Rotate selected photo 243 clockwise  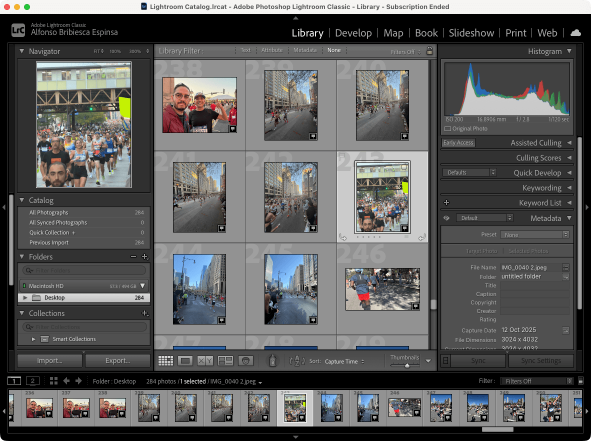(422, 237)
